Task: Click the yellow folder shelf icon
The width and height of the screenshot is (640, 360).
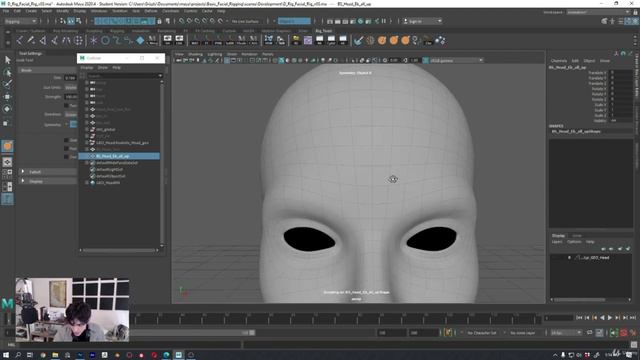Action: [296, 40]
